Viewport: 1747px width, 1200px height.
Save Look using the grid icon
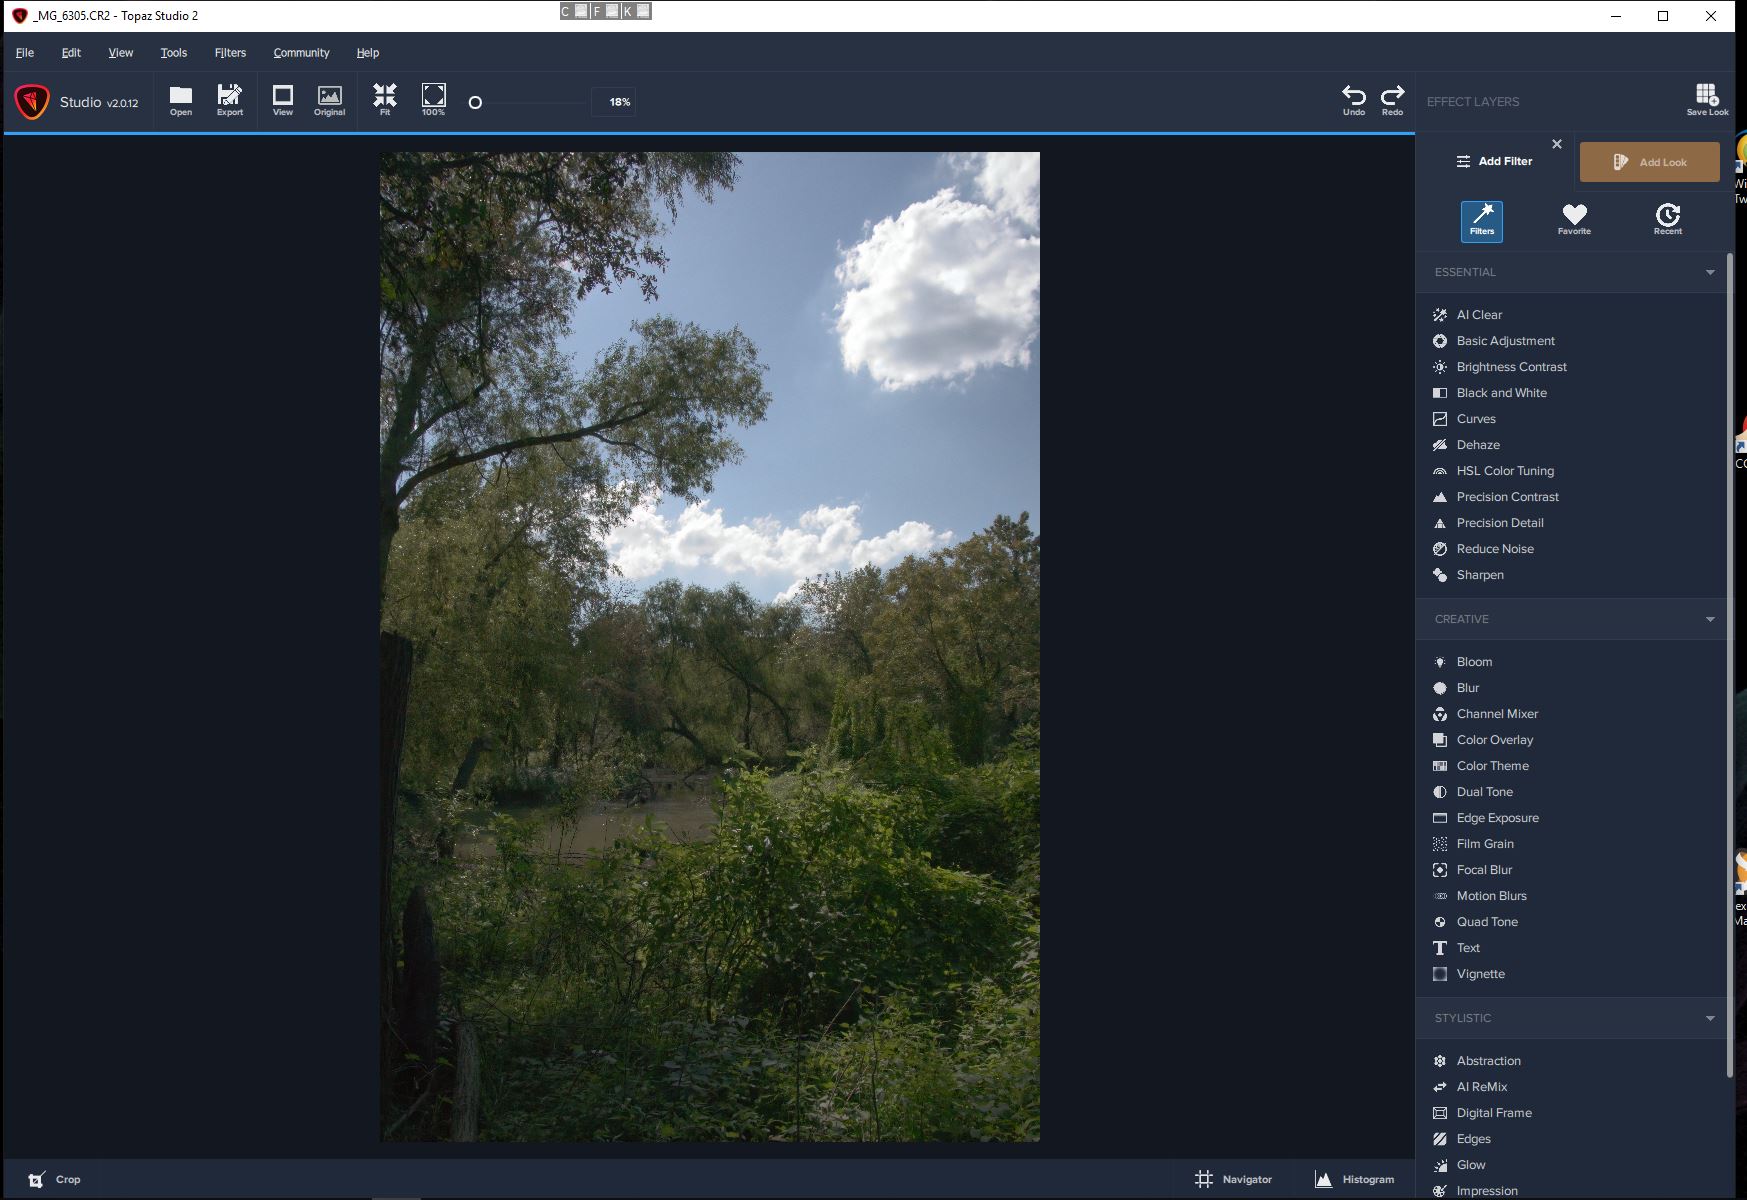pyautogui.click(x=1707, y=99)
